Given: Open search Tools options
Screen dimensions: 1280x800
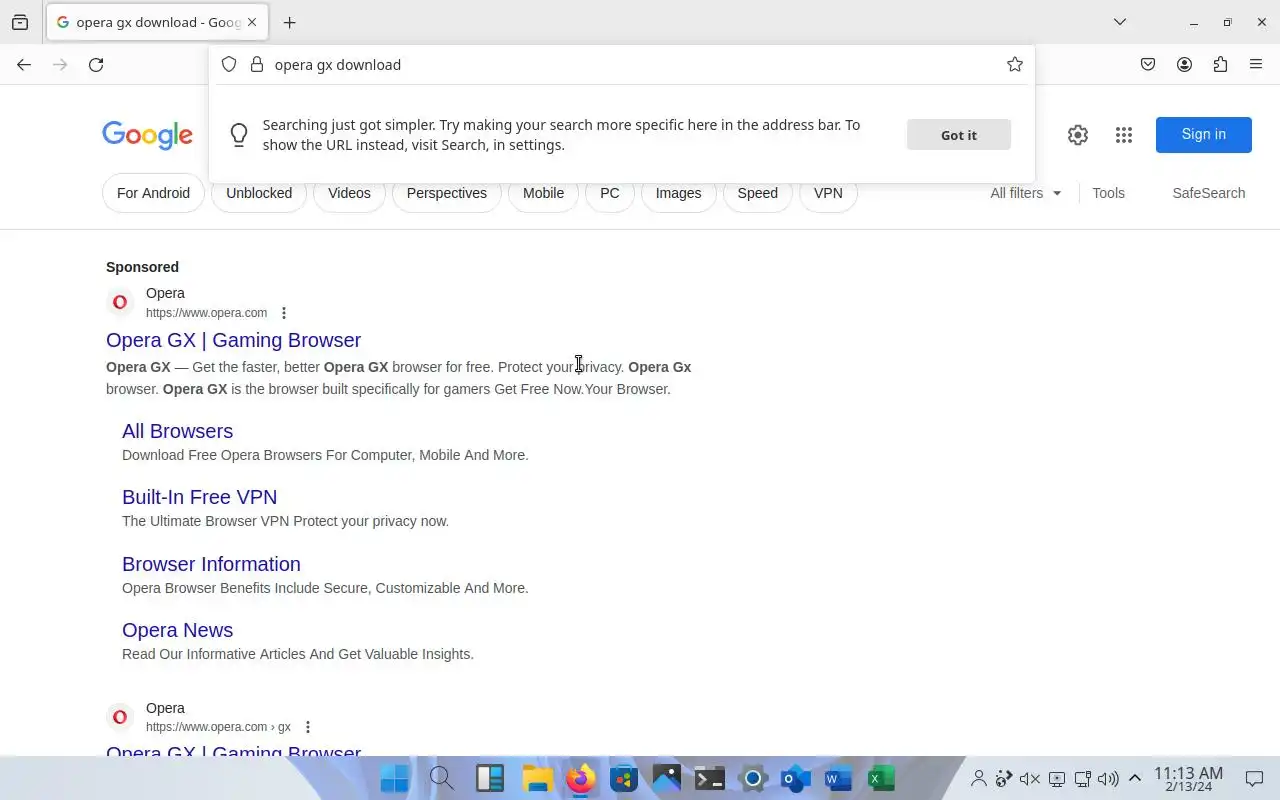Looking at the screenshot, I should [1108, 193].
